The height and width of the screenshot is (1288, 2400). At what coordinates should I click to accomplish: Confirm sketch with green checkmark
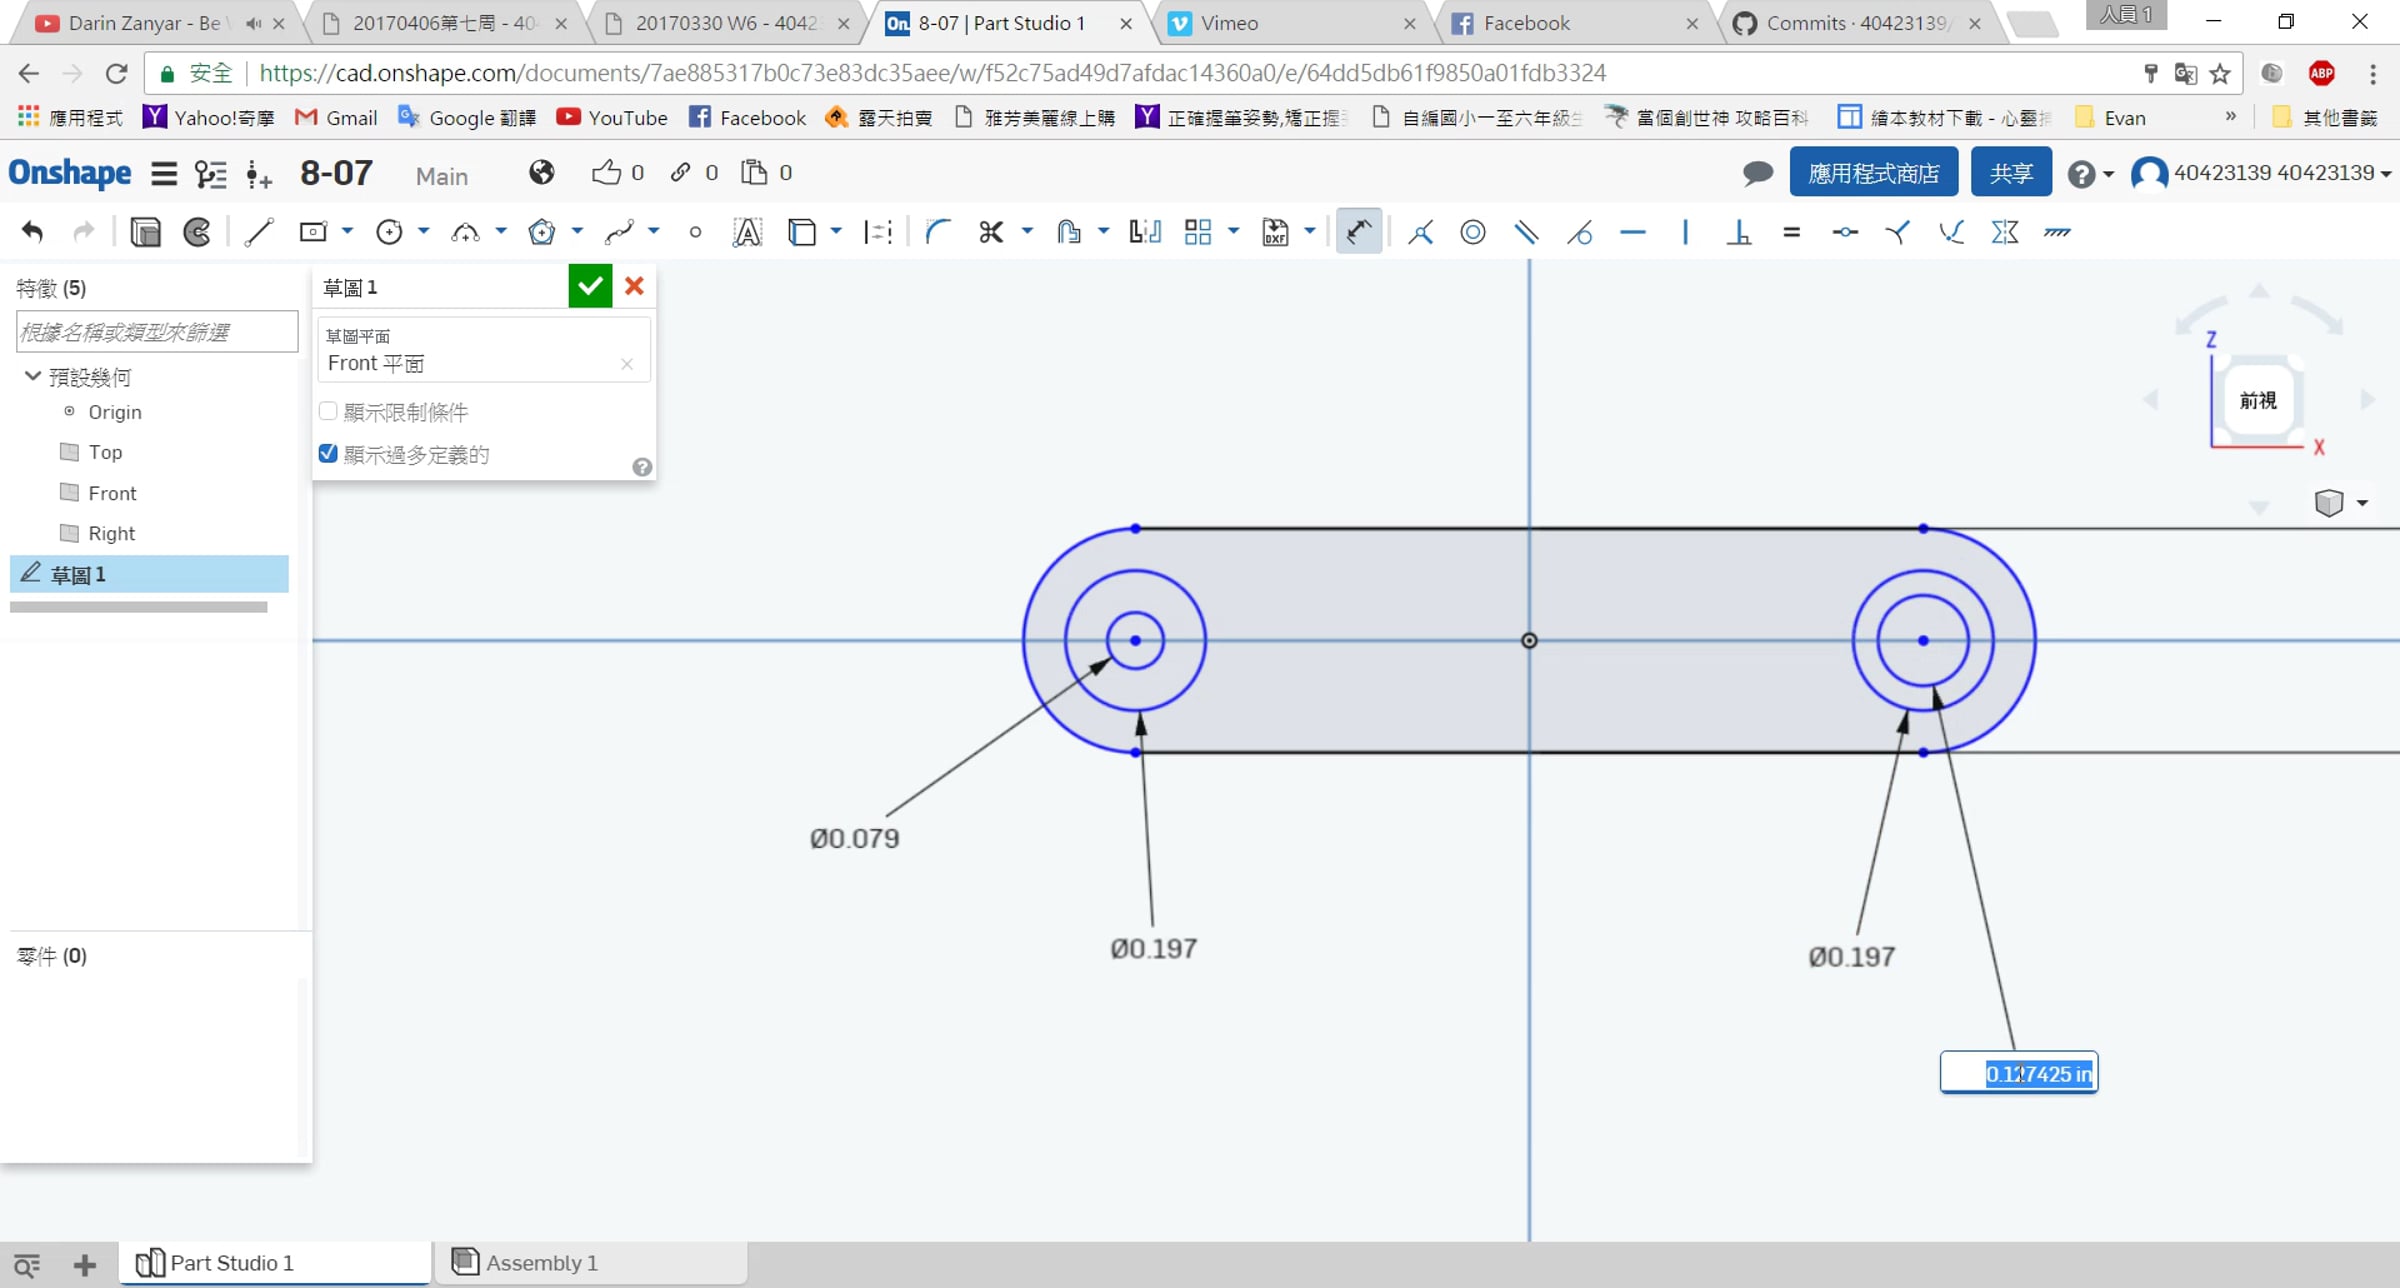point(590,287)
